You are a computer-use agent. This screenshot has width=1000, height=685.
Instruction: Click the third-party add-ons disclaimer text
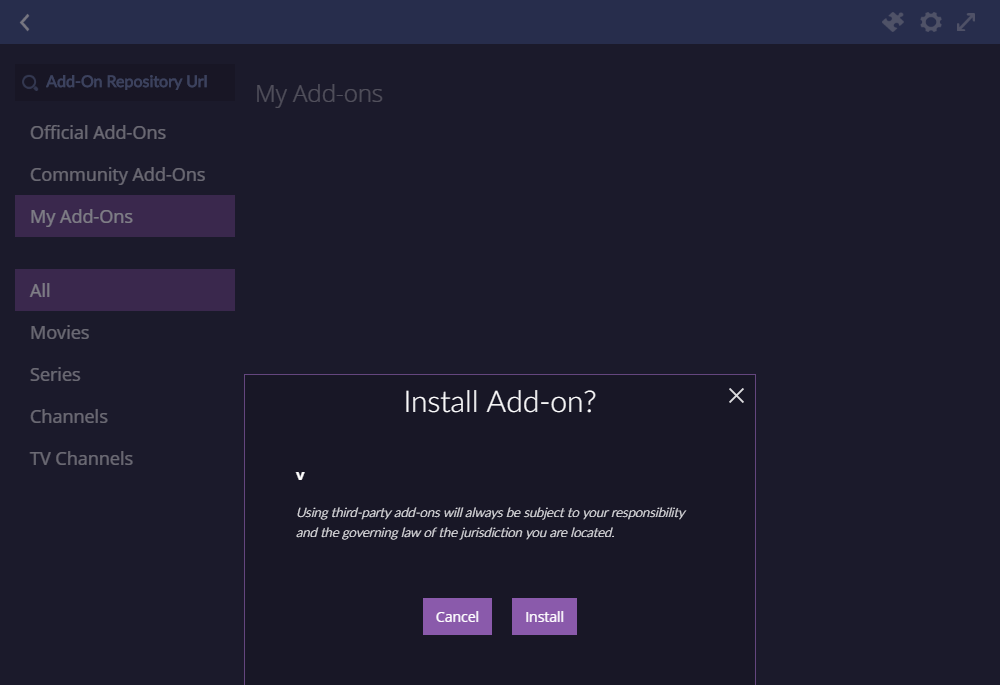point(490,522)
